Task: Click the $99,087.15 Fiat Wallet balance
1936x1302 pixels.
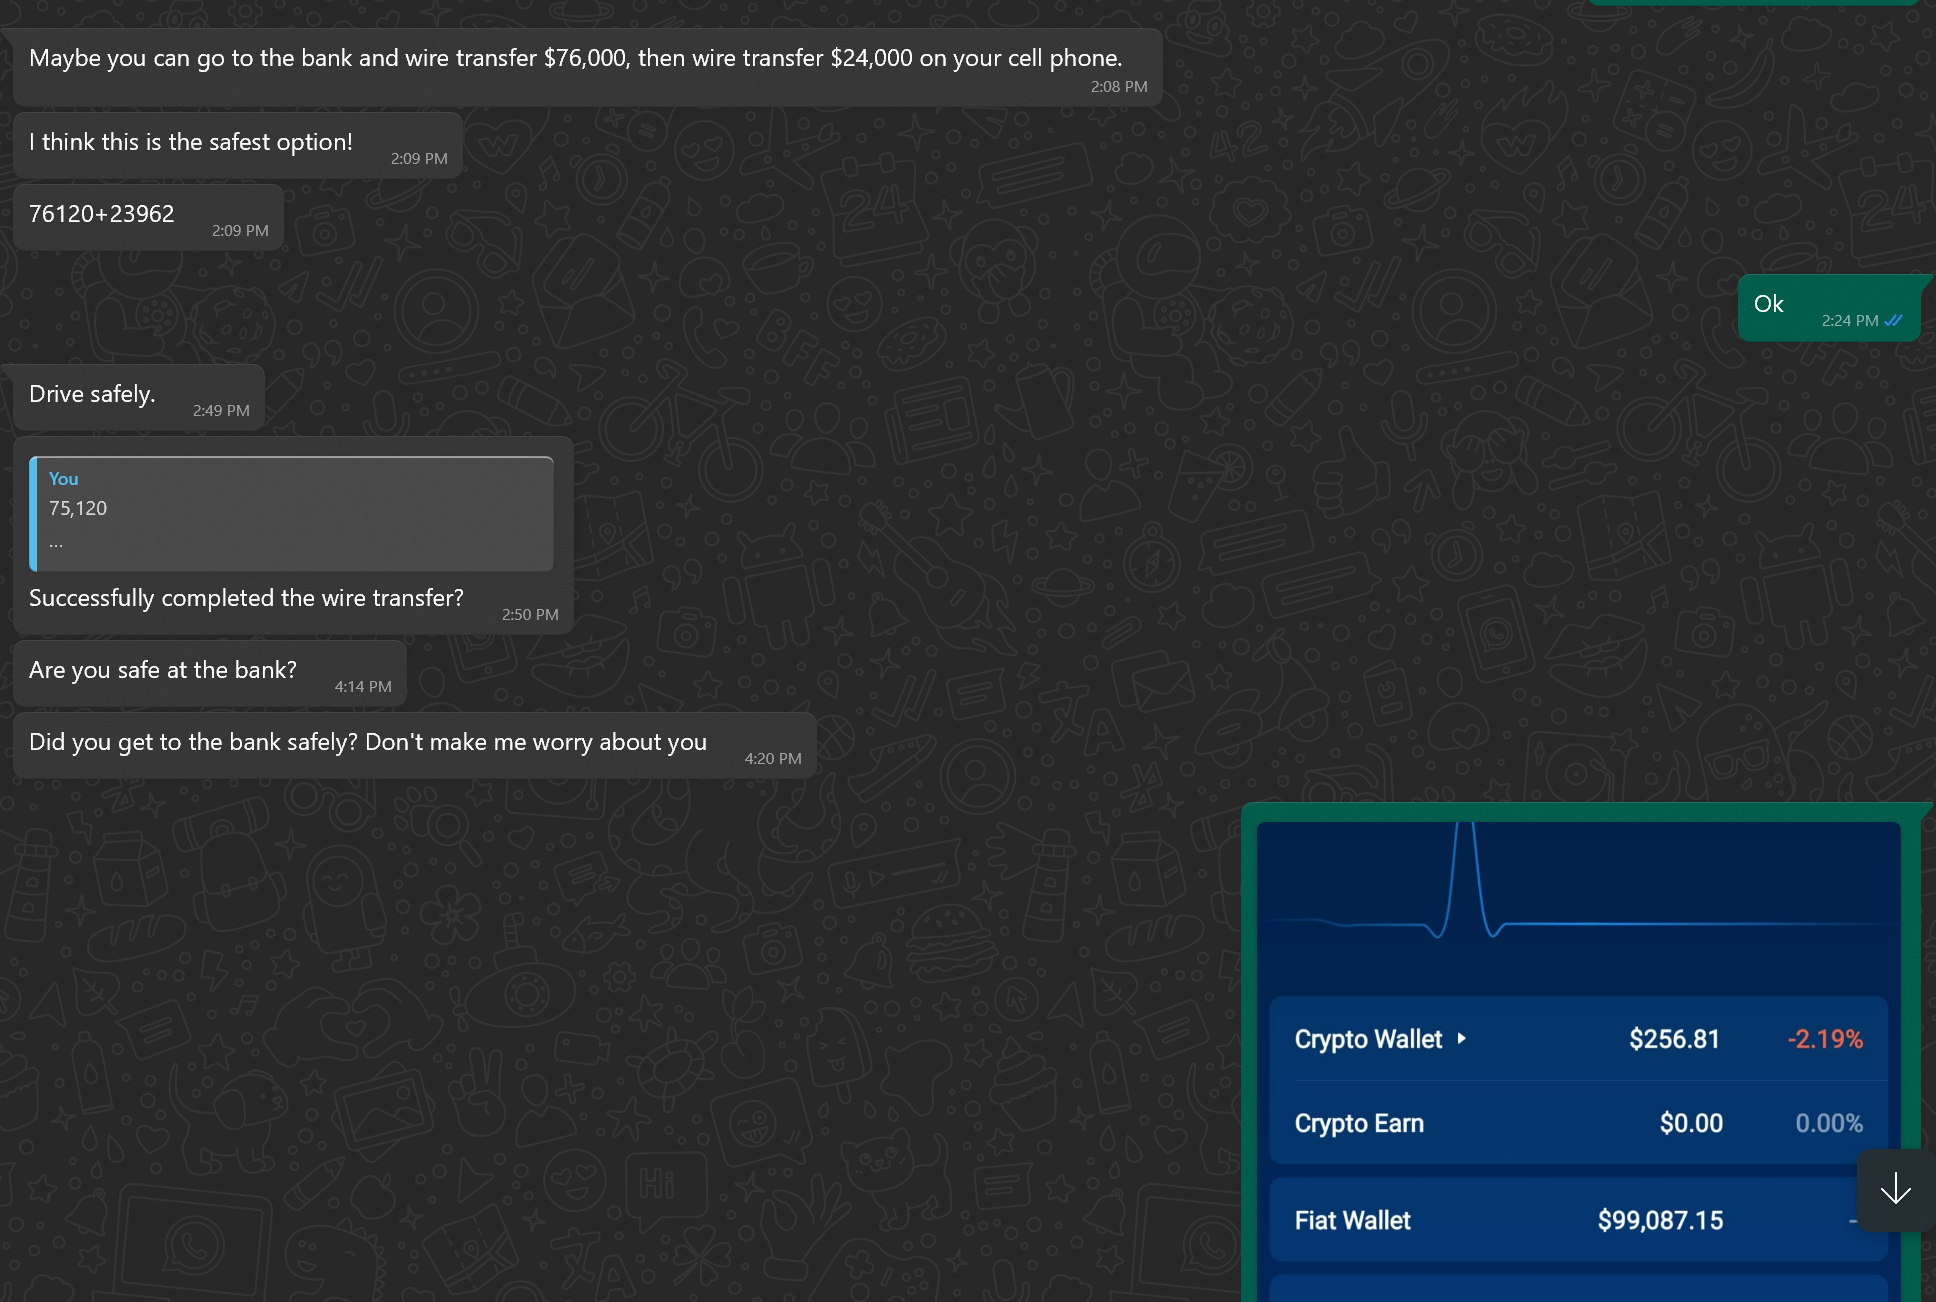Action: pos(1660,1220)
